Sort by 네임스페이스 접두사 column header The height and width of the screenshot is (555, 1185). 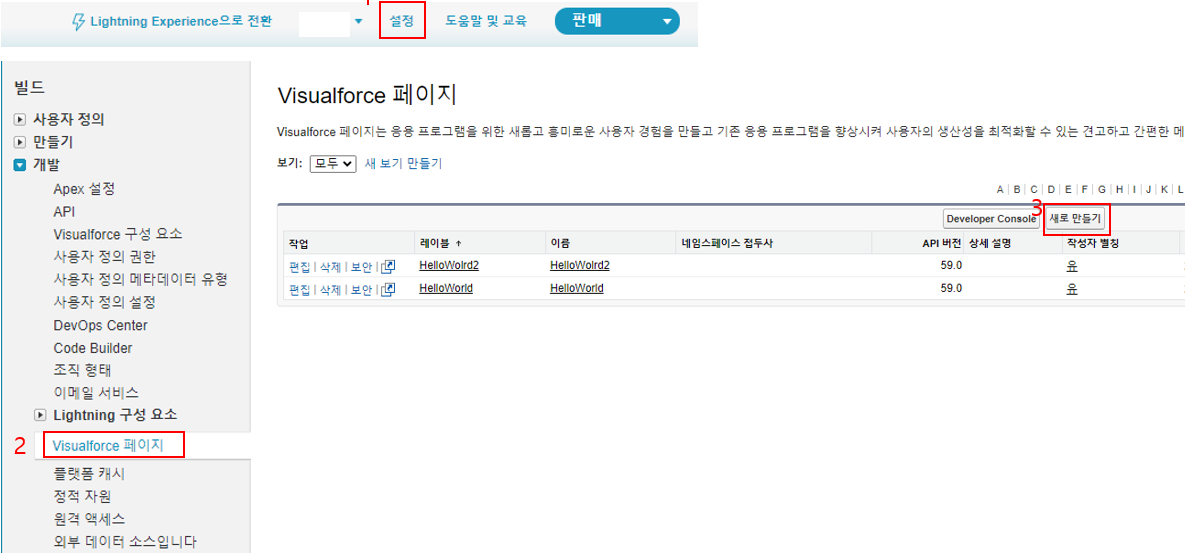click(x=726, y=243)
